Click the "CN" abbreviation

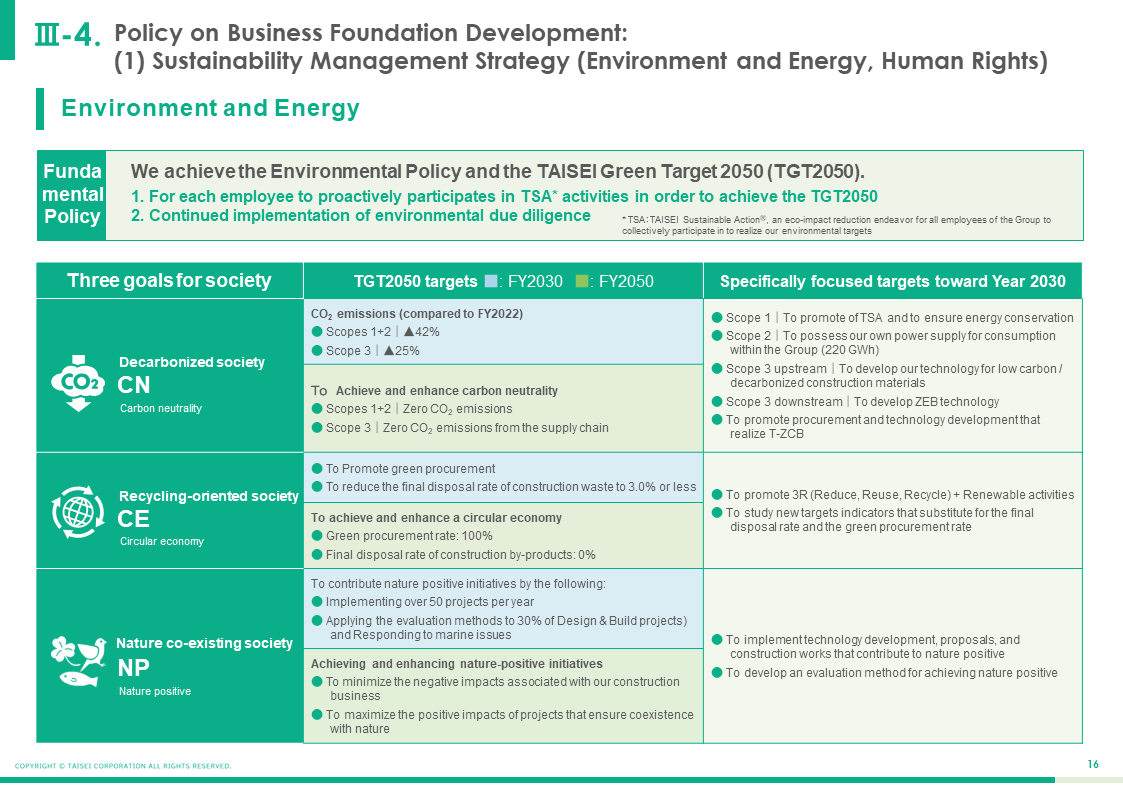coord(134,385)
